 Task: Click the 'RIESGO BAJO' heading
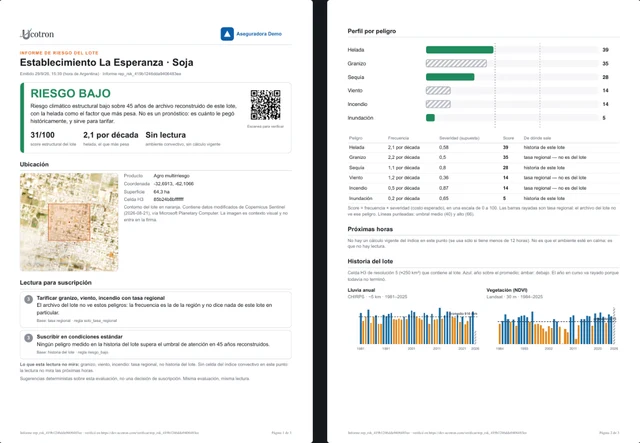tap(71, 93)
